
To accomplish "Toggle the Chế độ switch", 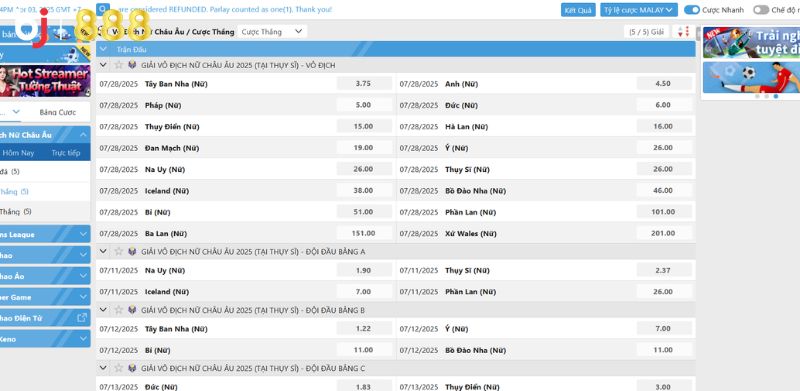I will tap(761, 10).
